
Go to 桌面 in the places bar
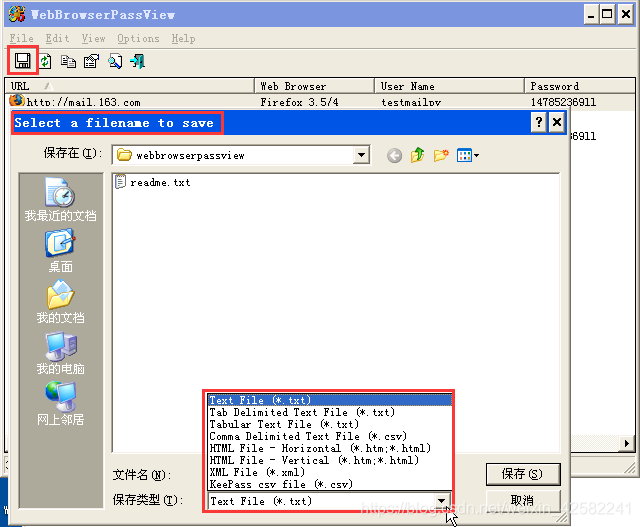[60, 250]
